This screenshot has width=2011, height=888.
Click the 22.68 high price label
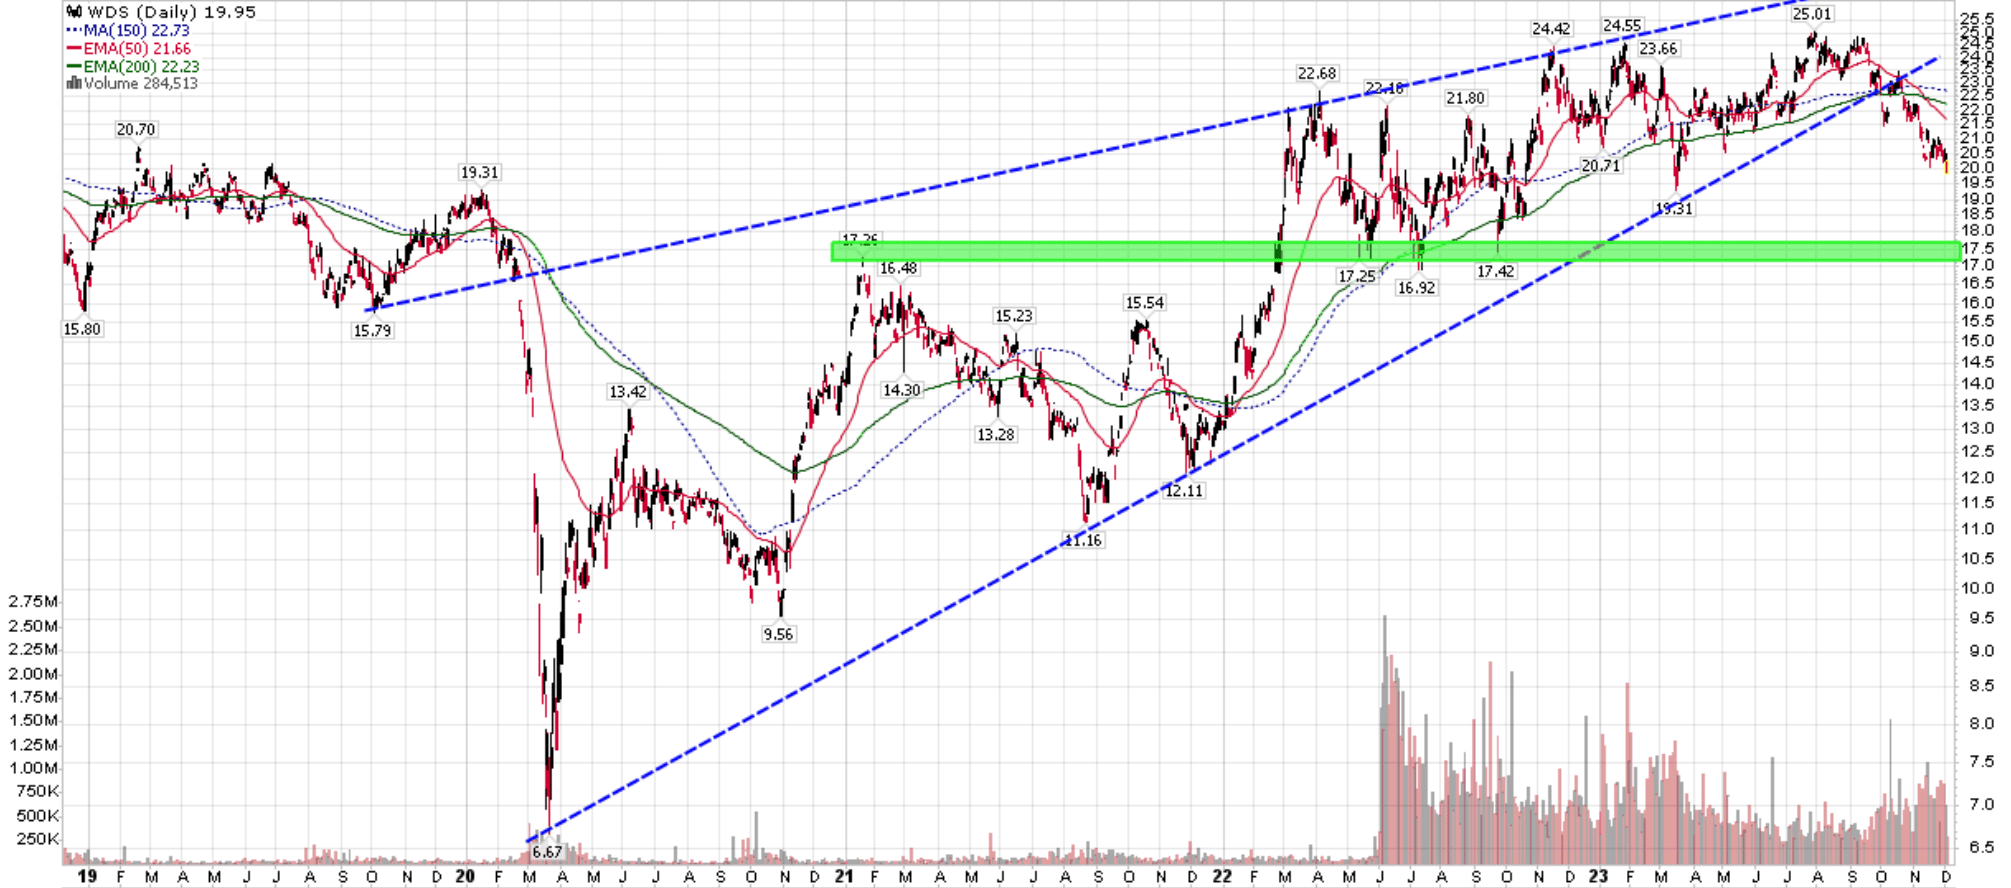click(1317, 73)
